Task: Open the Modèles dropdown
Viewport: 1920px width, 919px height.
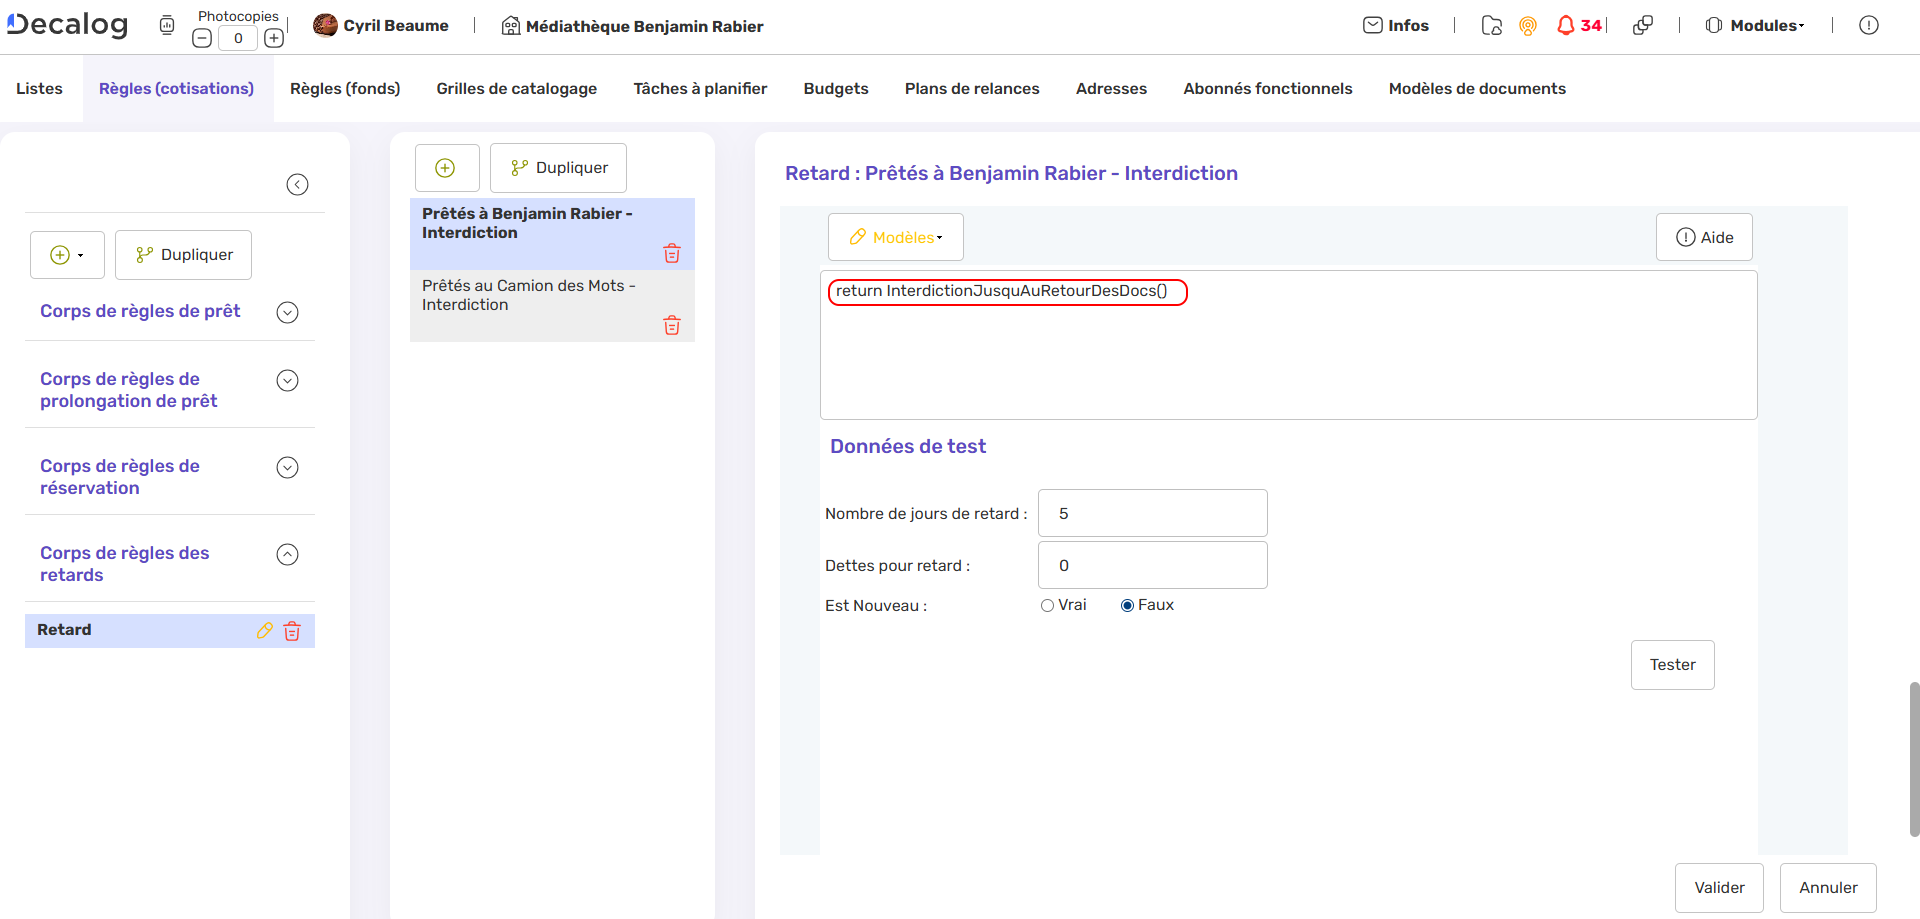Action: (x=895, y=238)
